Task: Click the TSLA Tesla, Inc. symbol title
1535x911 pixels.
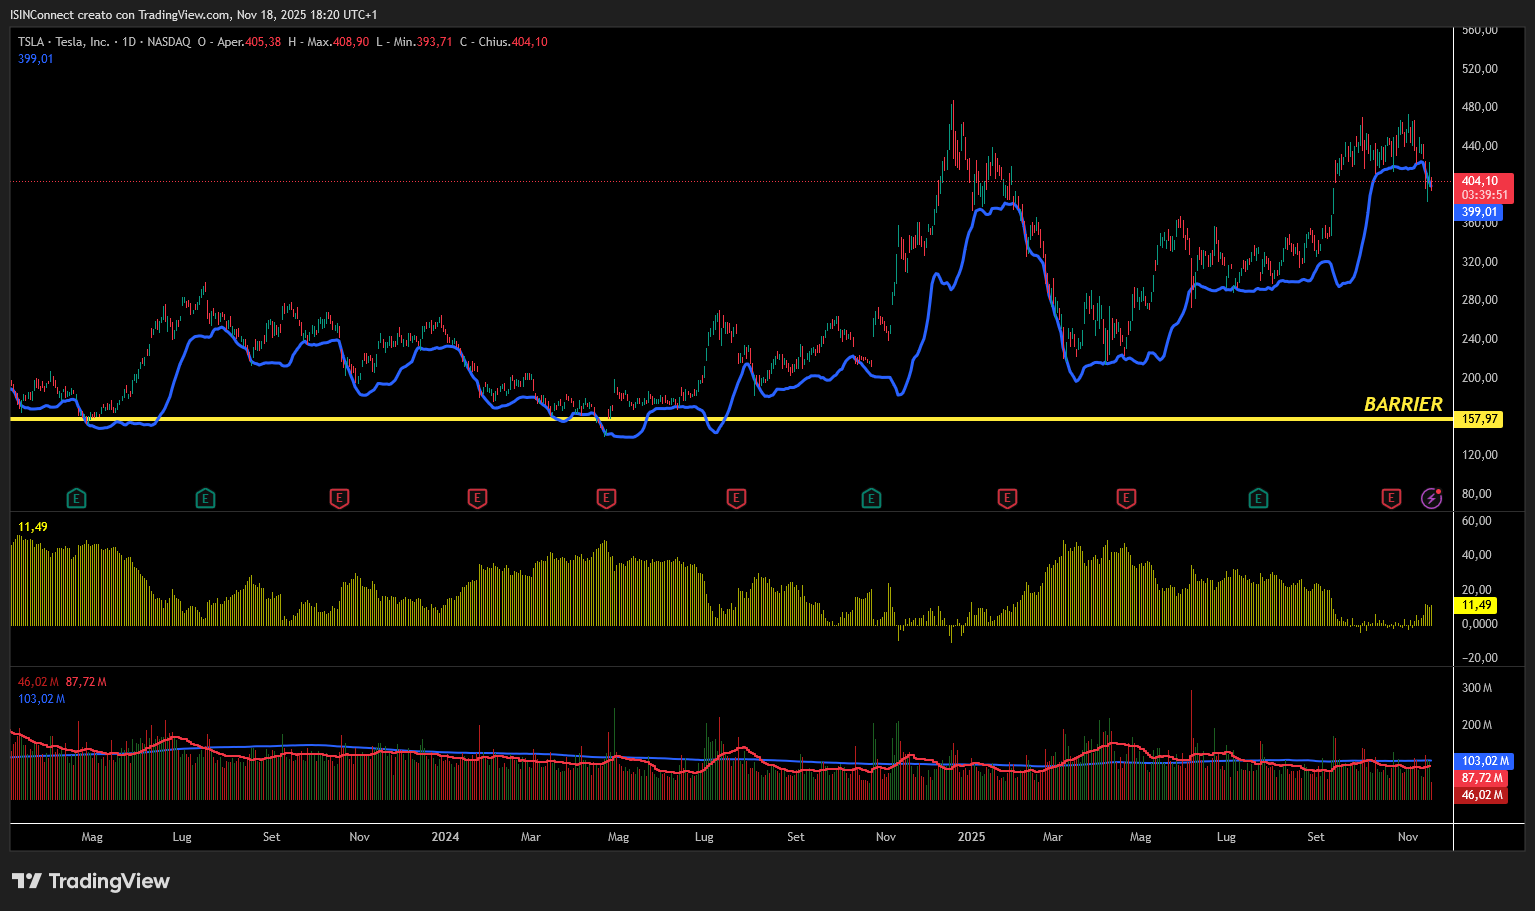Action: point(64,42)
